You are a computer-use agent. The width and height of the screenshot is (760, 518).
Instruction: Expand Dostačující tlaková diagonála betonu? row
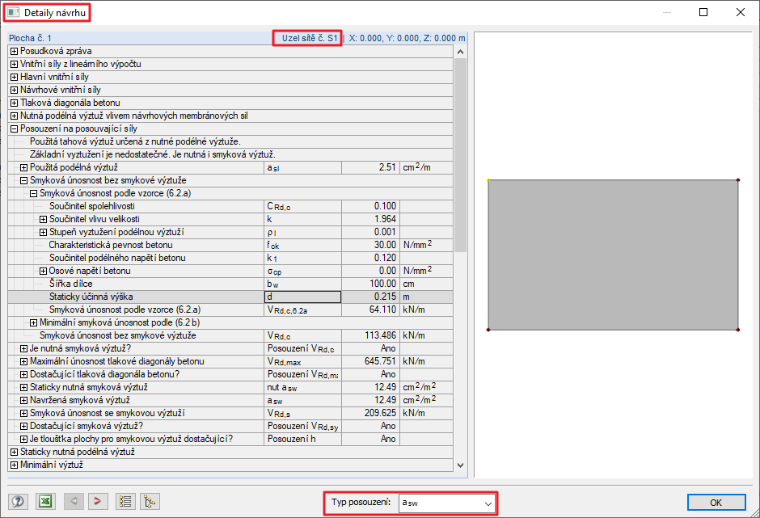pos(24,374)
